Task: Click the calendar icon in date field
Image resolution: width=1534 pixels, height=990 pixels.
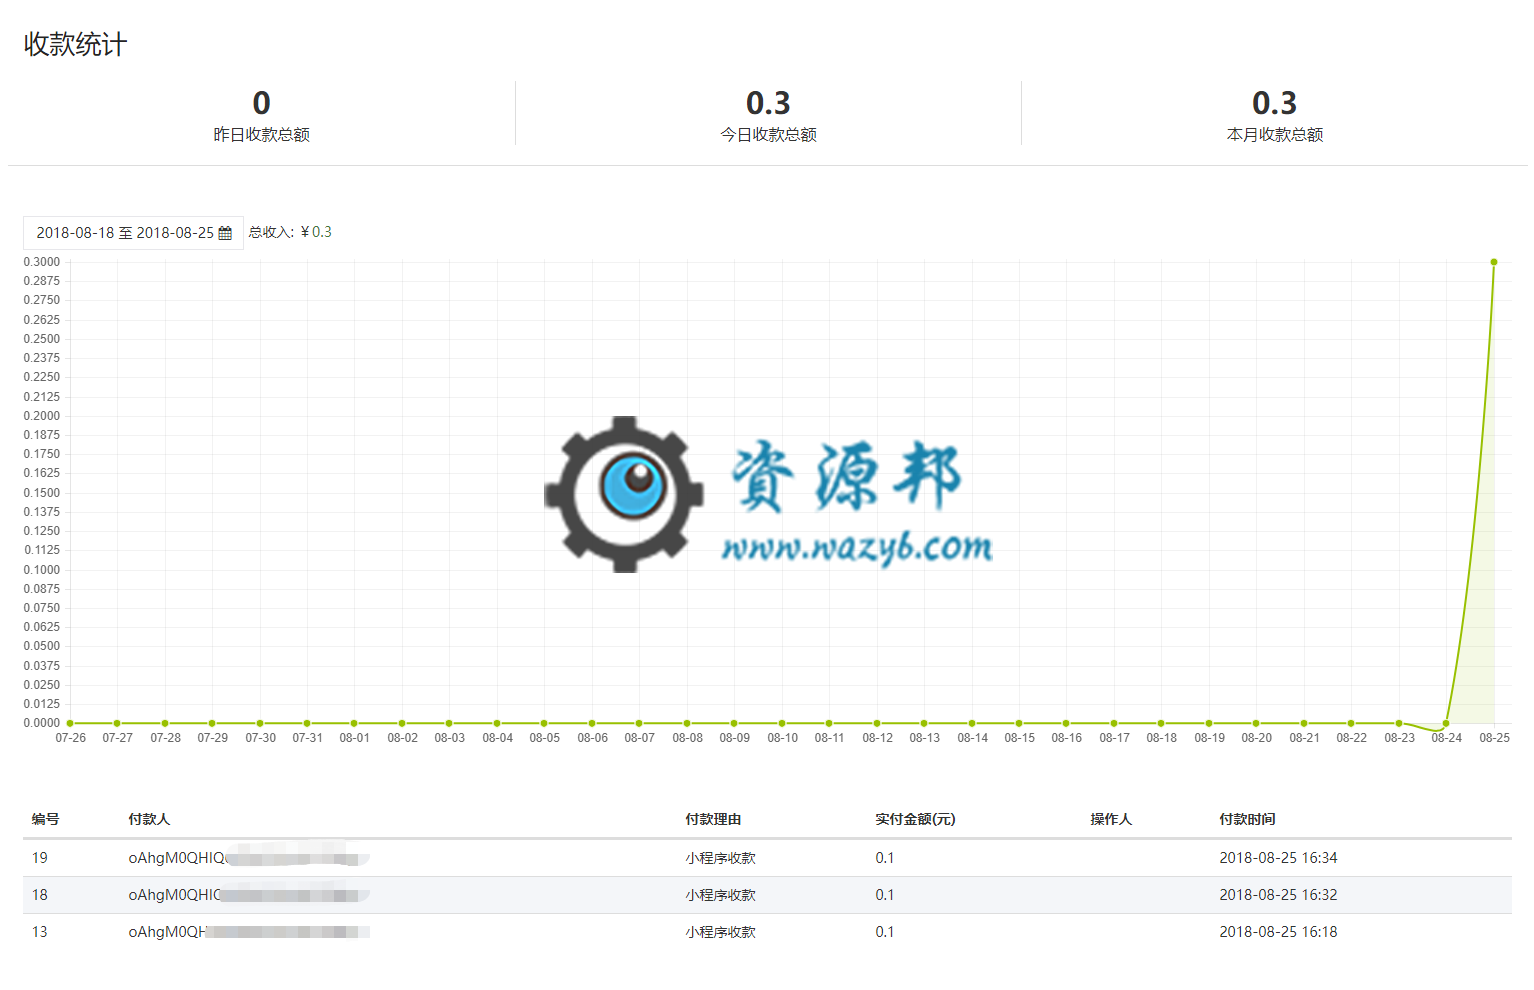Action: [x=225, y=233]
